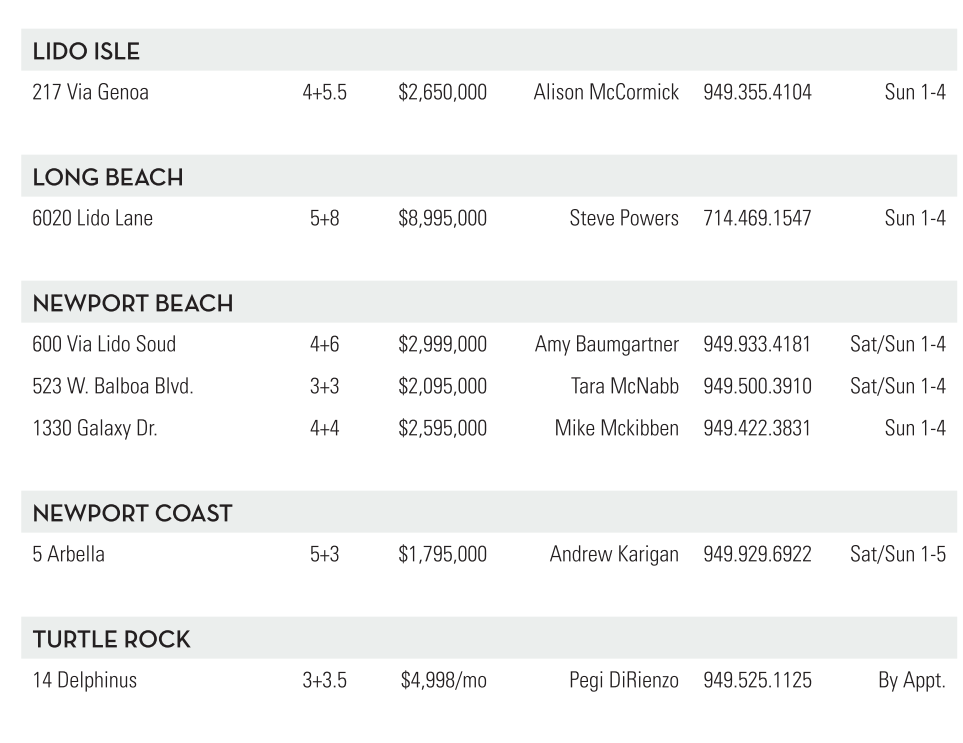
Task: Click phone number 949.355.4104
Action: coord(757,93)
